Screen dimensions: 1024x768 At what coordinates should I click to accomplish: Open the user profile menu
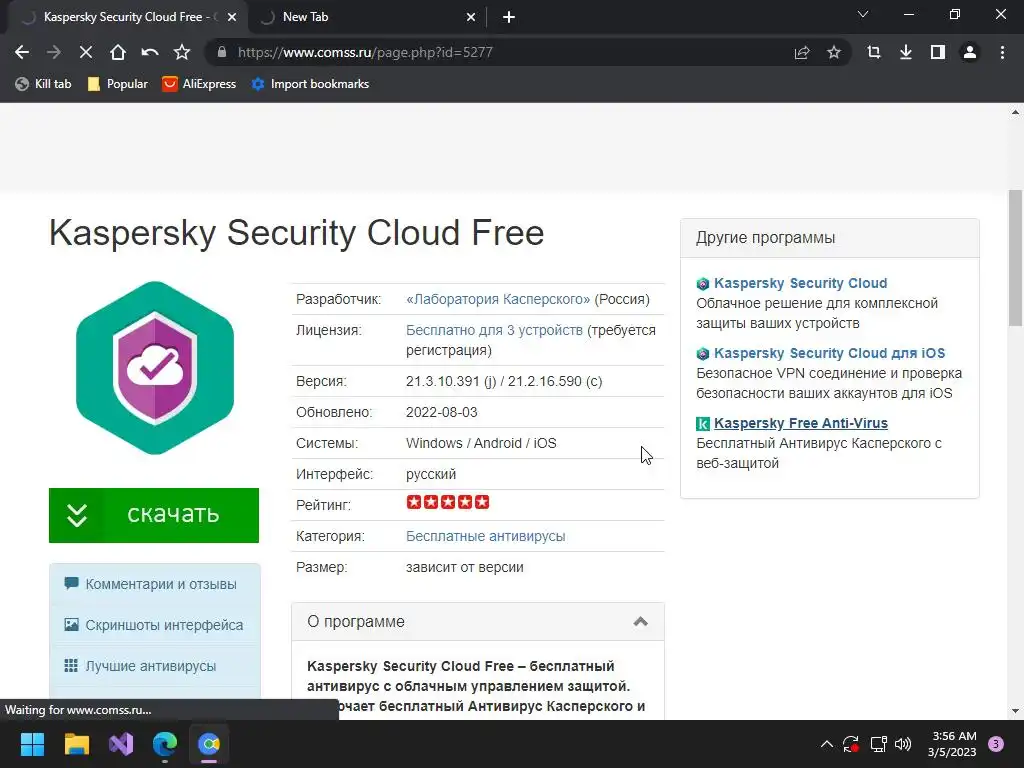coord(970,52)
